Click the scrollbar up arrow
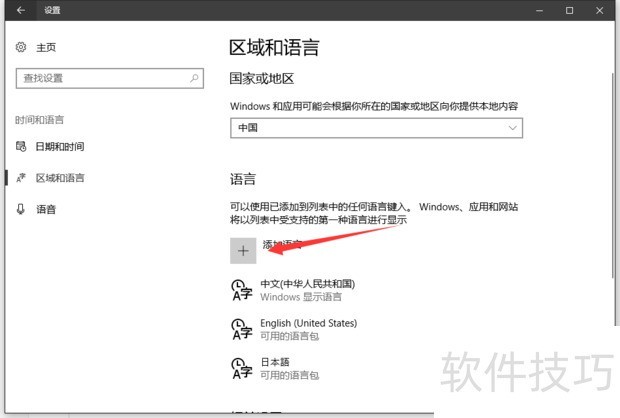The width and height of the screenshot is (620, 418). (612, 38)
